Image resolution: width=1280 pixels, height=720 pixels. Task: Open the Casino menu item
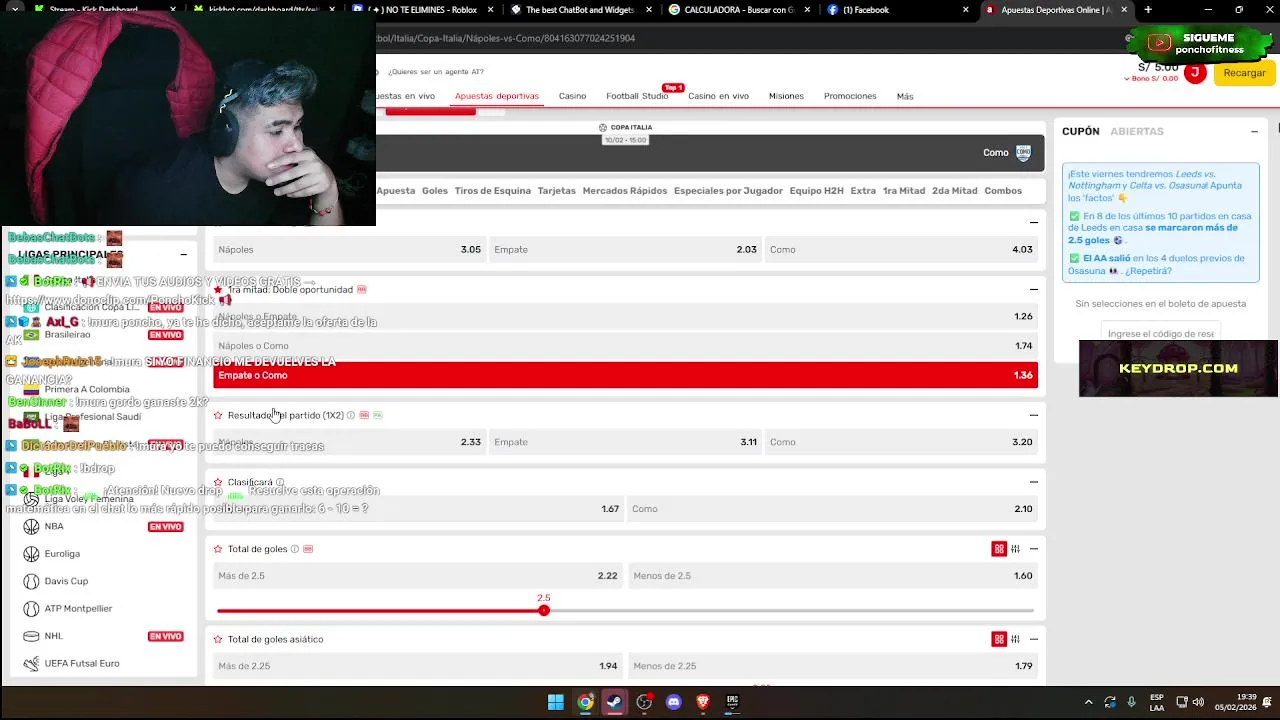[x=572, y=96]
